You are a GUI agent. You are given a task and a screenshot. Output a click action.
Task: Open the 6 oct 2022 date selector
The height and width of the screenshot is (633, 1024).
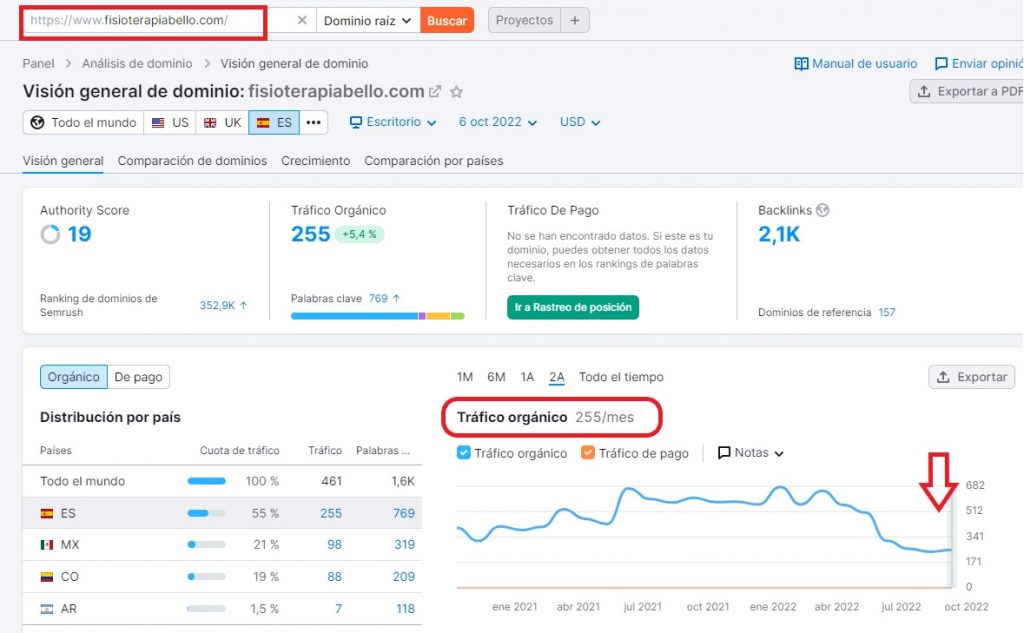[492, 121]
